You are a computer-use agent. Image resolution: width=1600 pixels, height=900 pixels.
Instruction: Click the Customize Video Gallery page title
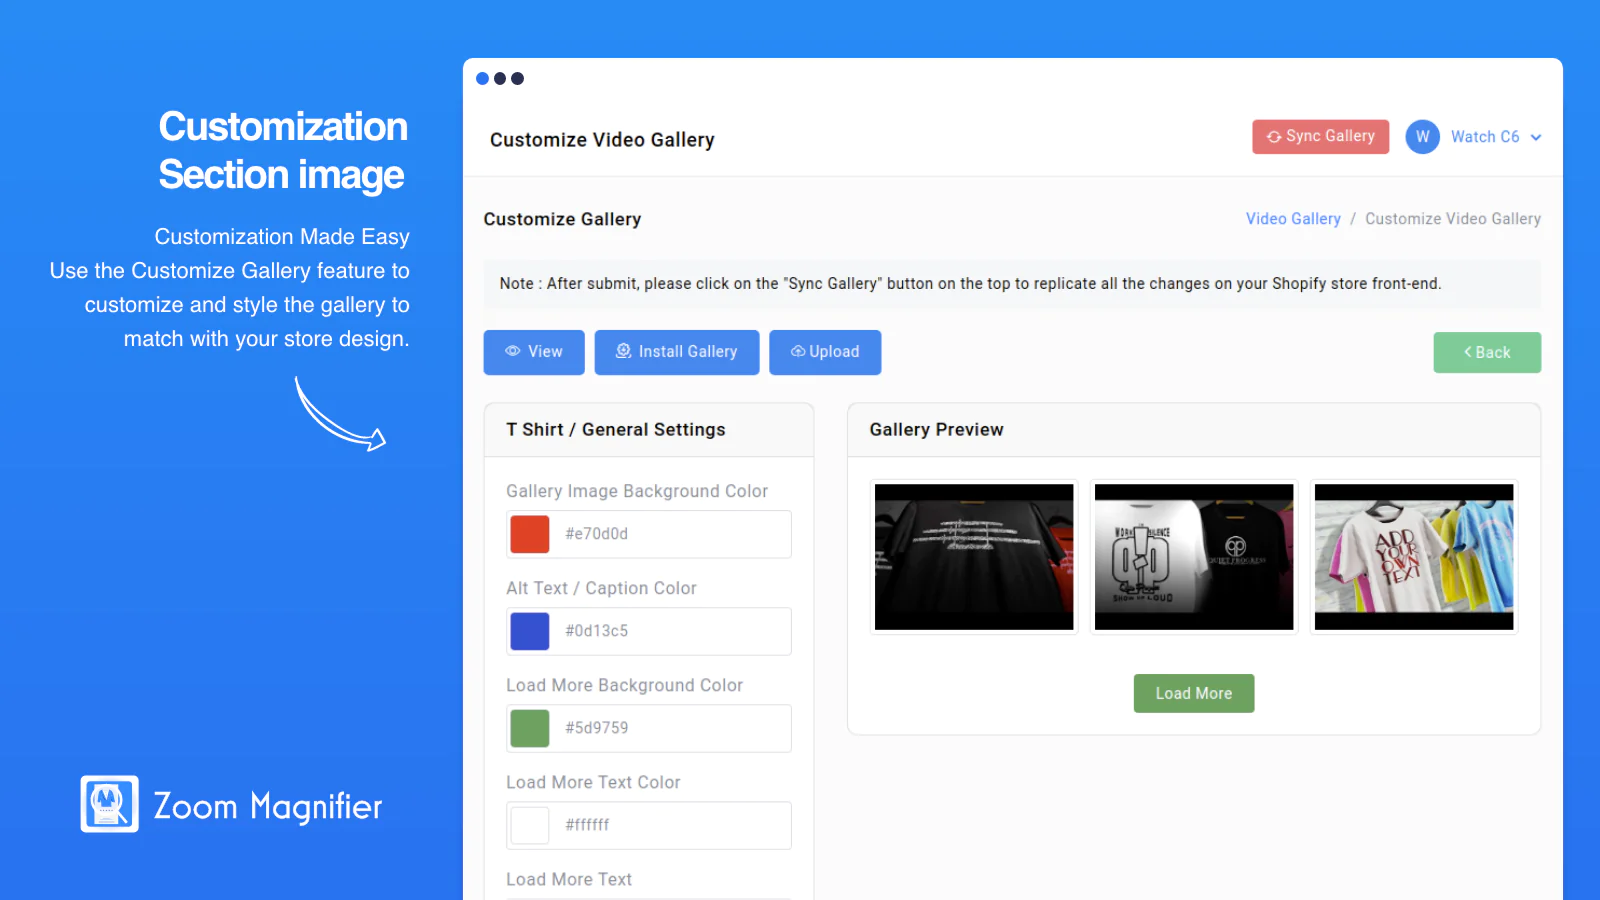tap(602, 140)
